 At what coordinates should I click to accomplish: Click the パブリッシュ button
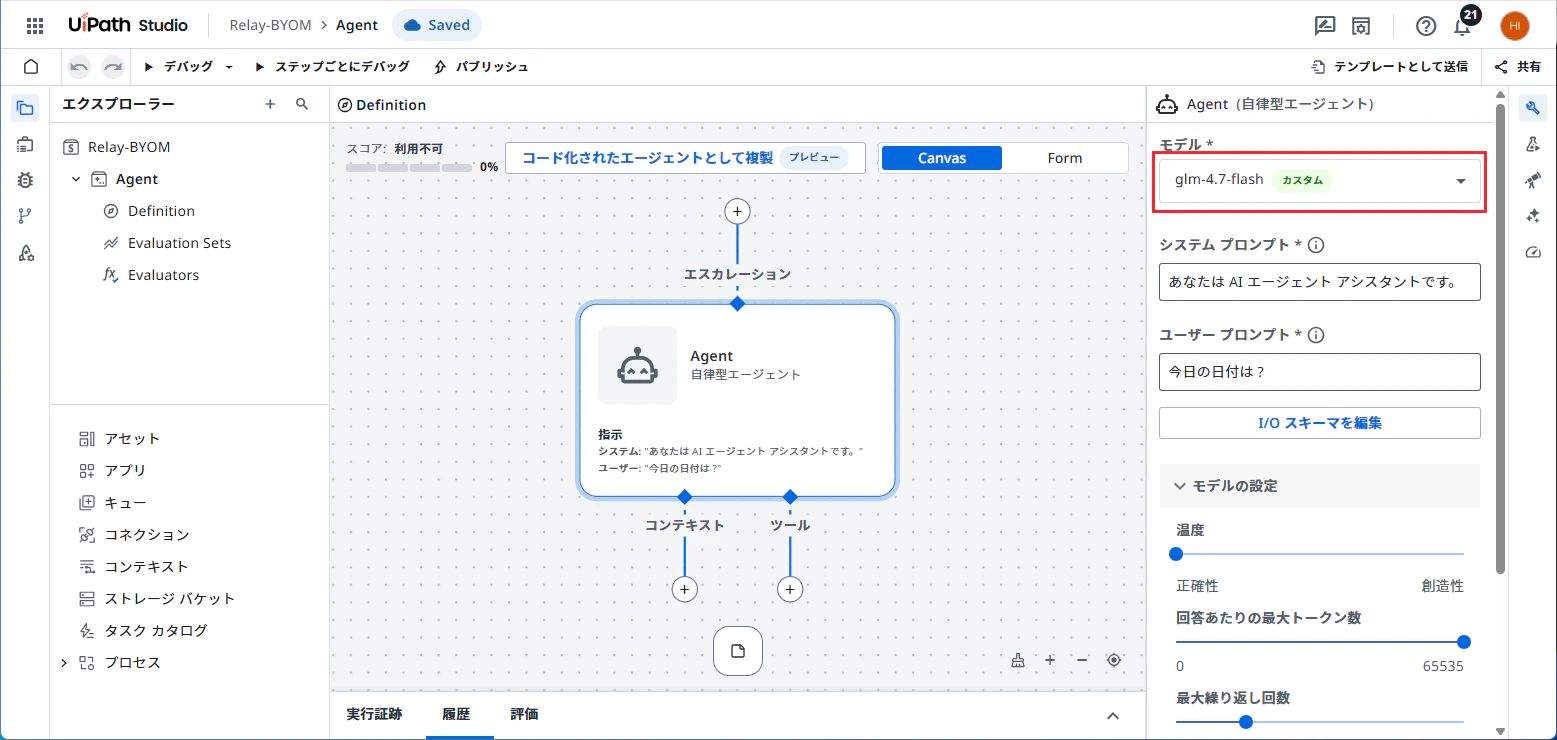tap(481, 67)
